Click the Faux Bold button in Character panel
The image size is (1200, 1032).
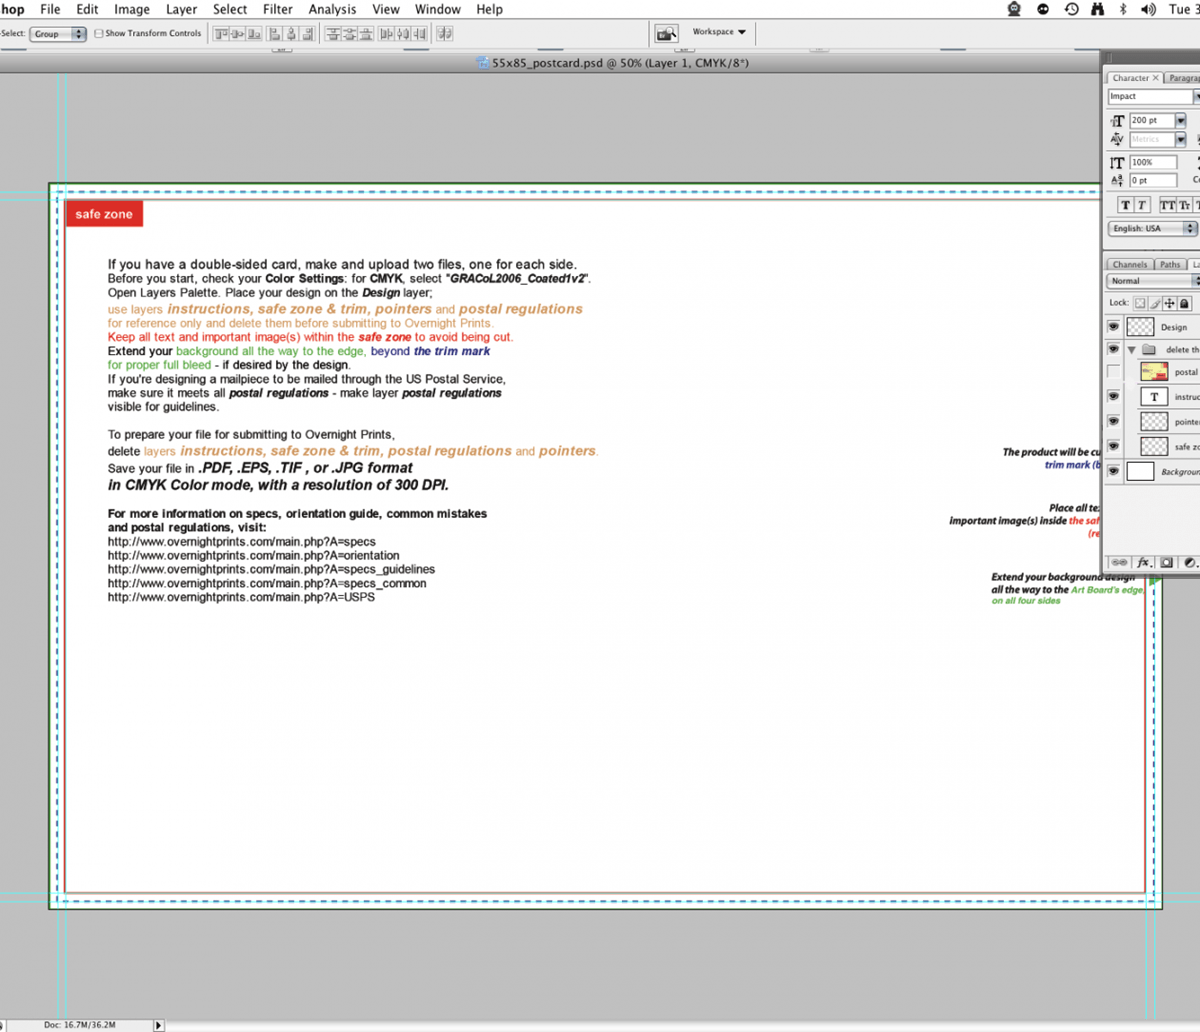point(1125,205)
